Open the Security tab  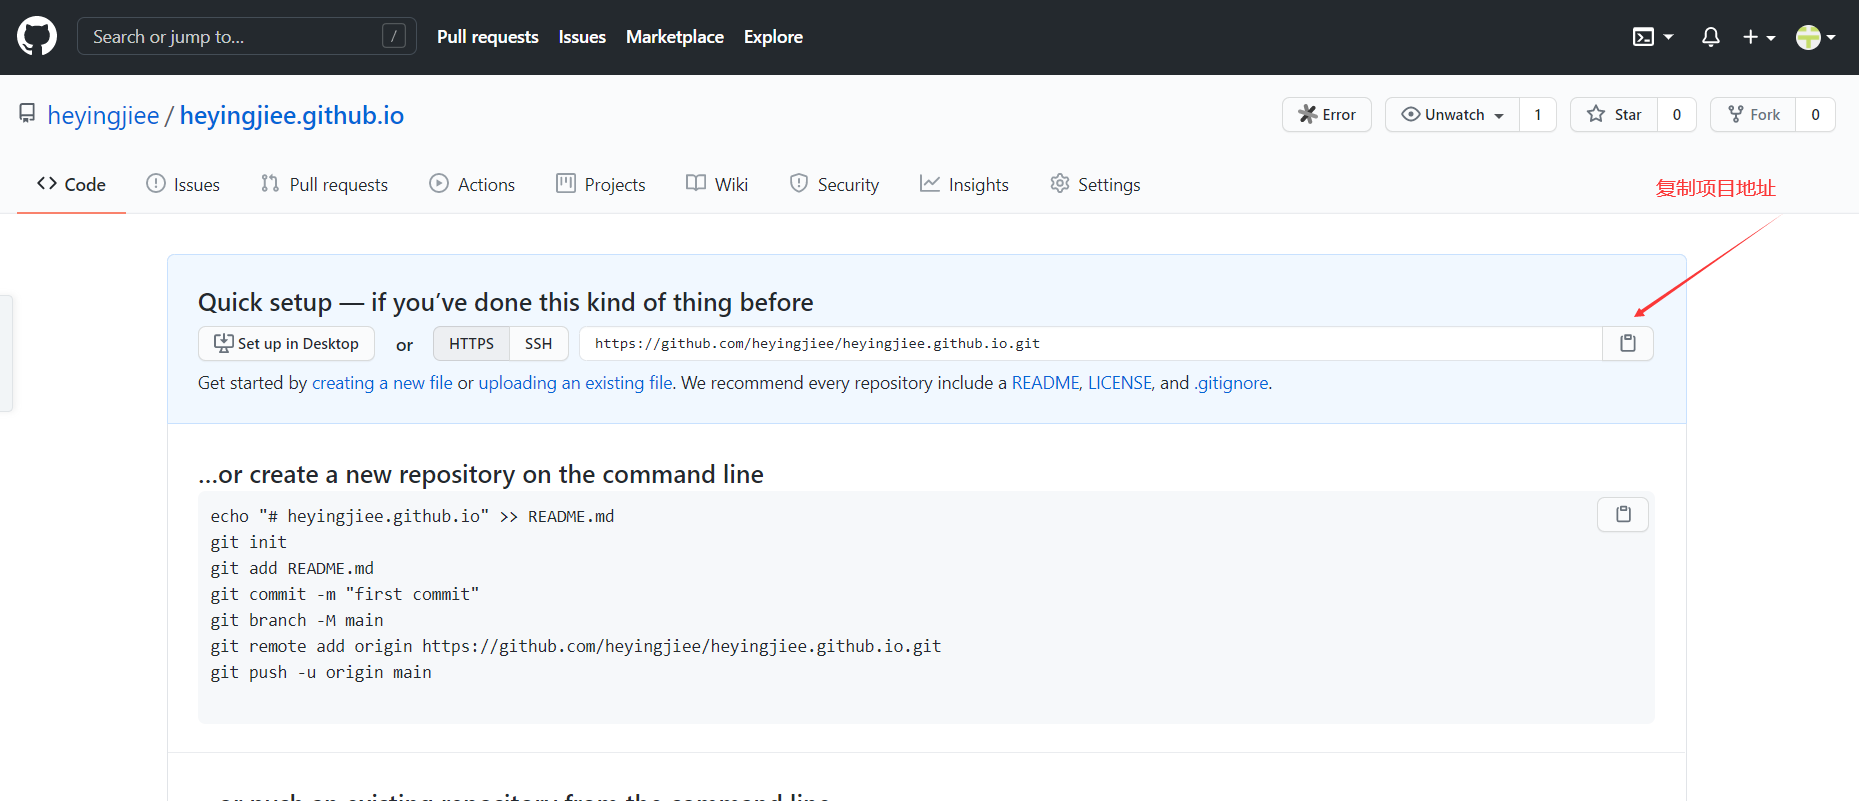[834, 184]
